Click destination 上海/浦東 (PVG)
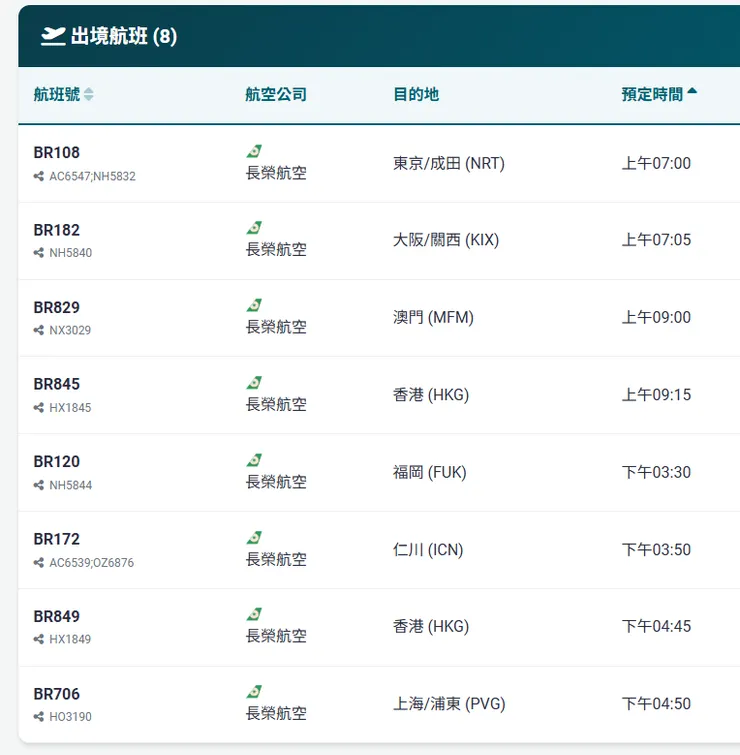 tap(449, 704)
